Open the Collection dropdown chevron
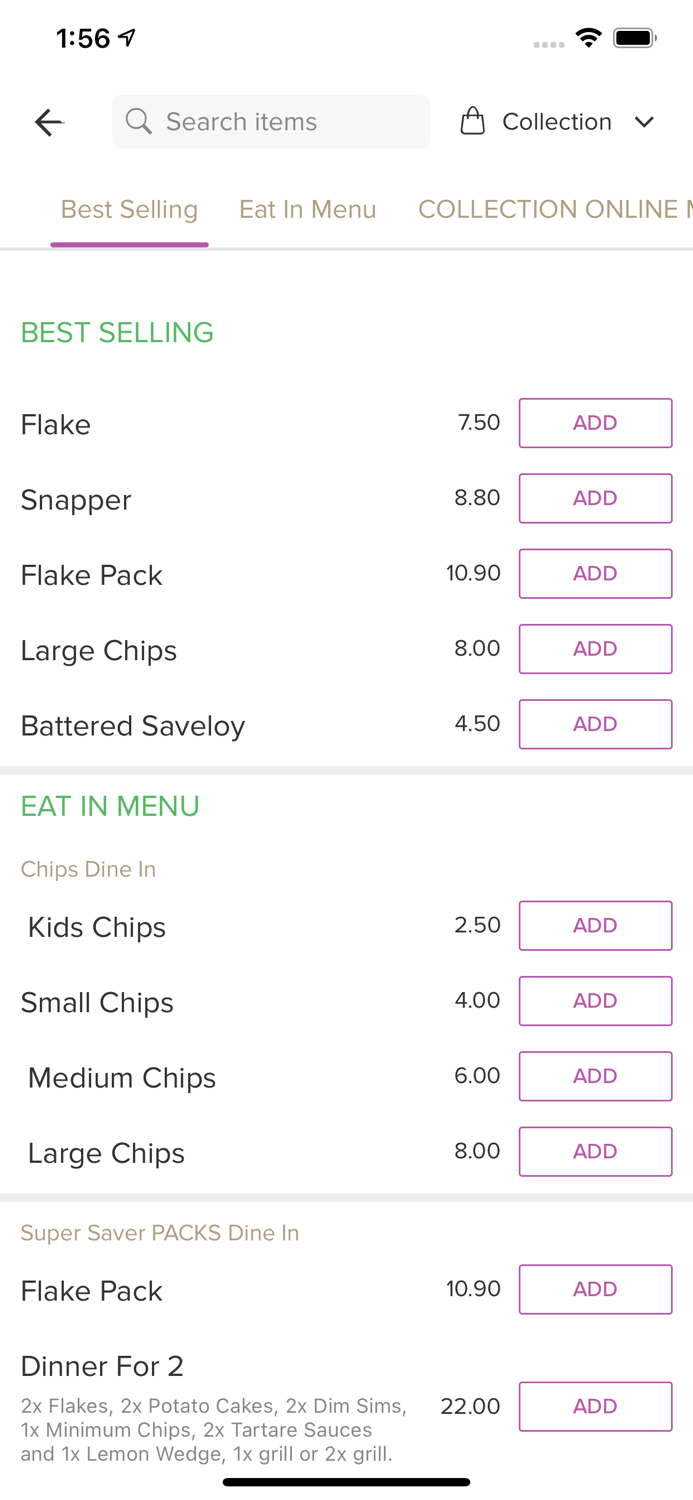693x1500 pixels. pos(644,122)
